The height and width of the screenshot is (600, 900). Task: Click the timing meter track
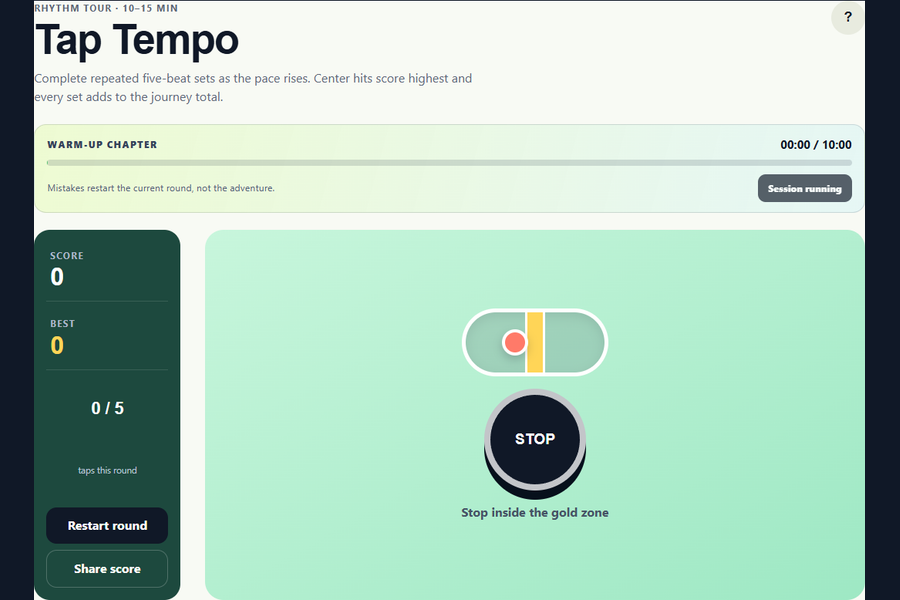(535, 343)
